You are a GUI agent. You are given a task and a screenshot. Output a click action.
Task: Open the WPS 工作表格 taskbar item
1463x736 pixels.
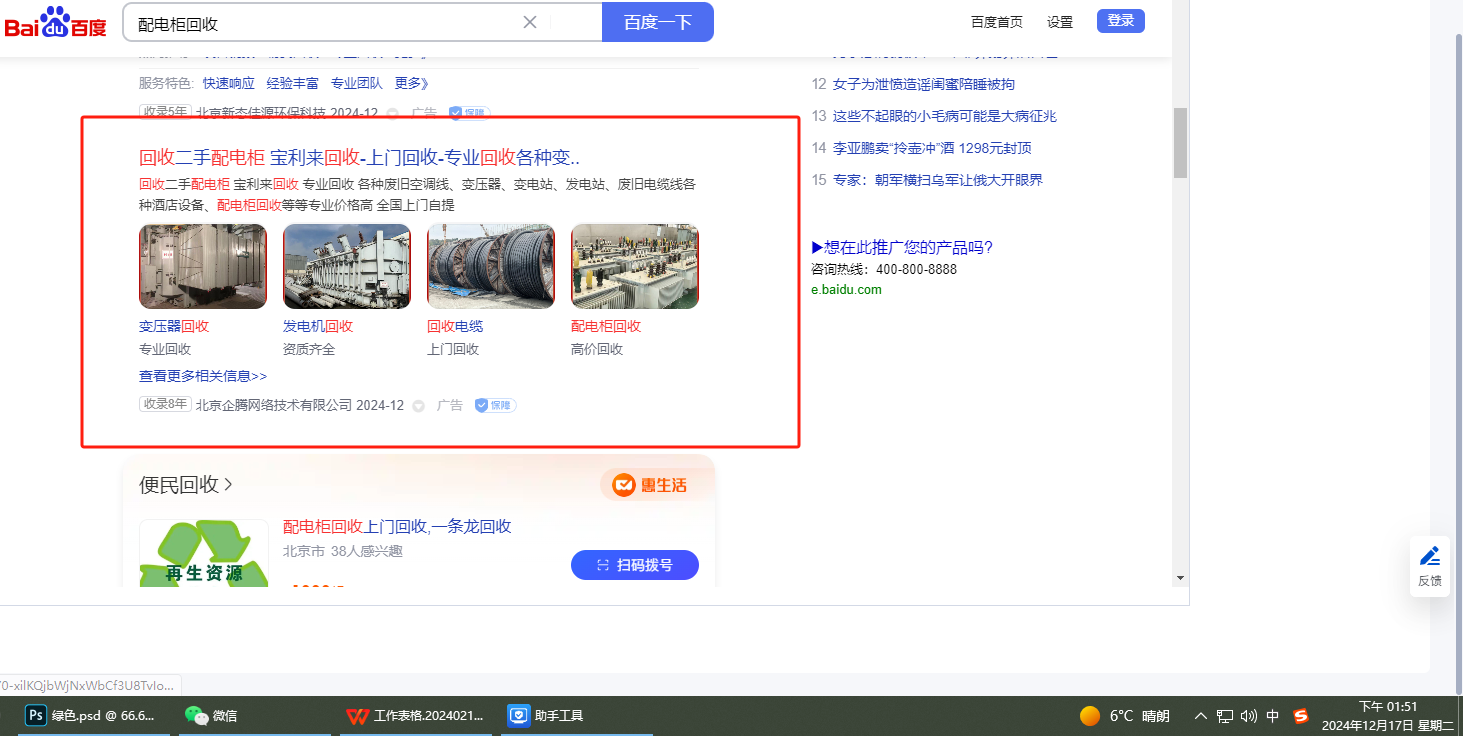(x=416, y=716)
